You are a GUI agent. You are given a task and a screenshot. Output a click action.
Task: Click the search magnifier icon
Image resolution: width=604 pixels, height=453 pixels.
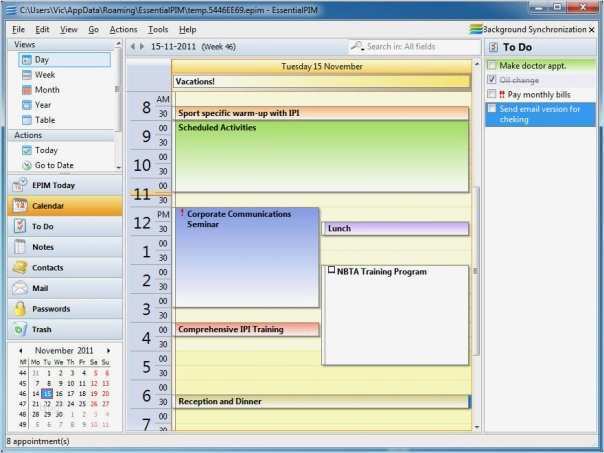pyautogui.click(x=356, y=46)
